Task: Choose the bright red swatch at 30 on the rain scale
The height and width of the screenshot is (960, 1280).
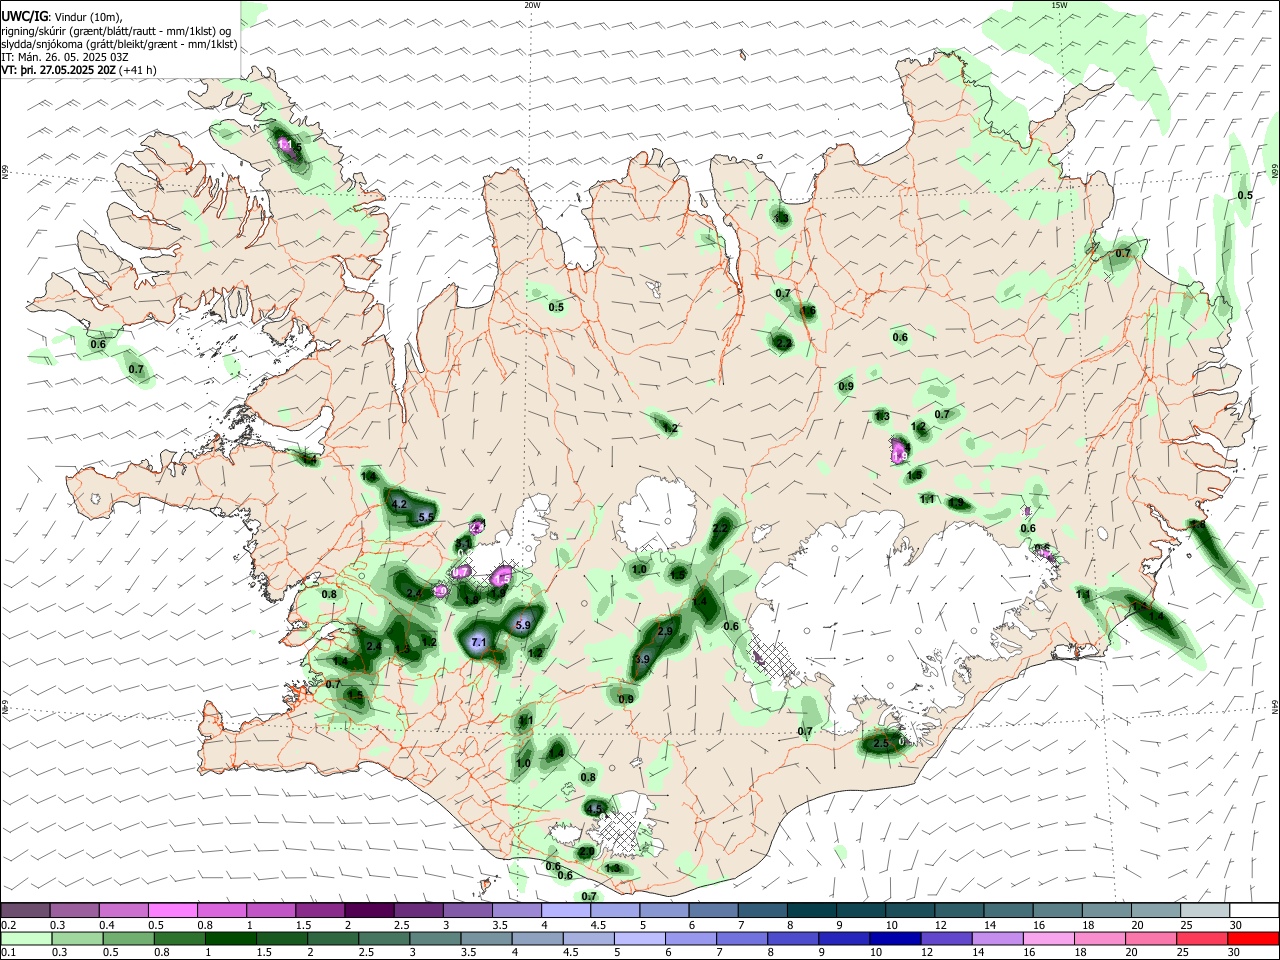Action: 1253,939
